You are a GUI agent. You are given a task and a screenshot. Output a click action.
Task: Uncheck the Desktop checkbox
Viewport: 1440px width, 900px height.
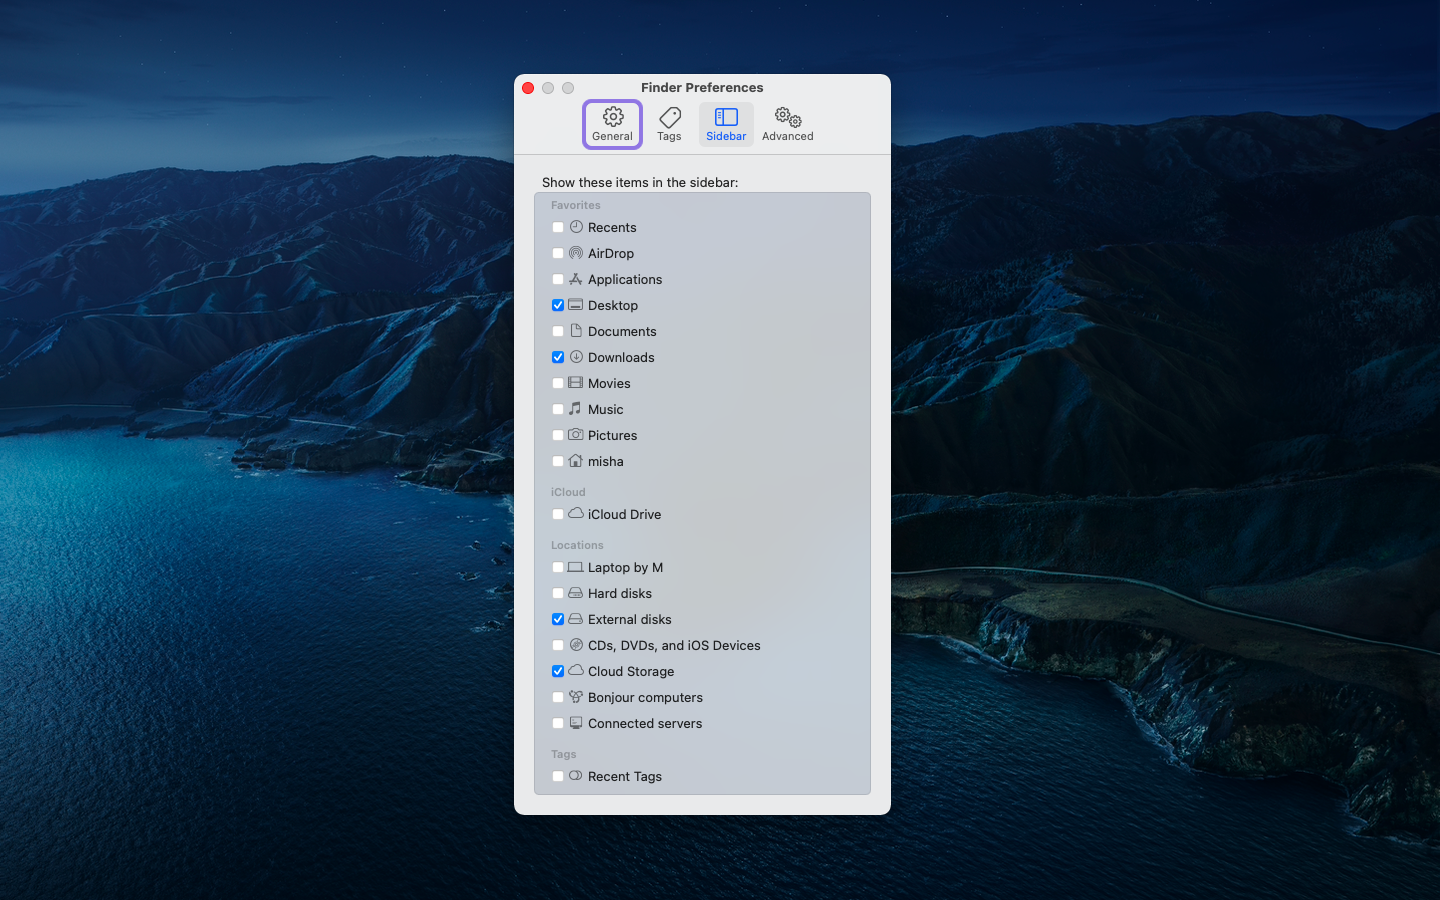[x=558, y=306]
